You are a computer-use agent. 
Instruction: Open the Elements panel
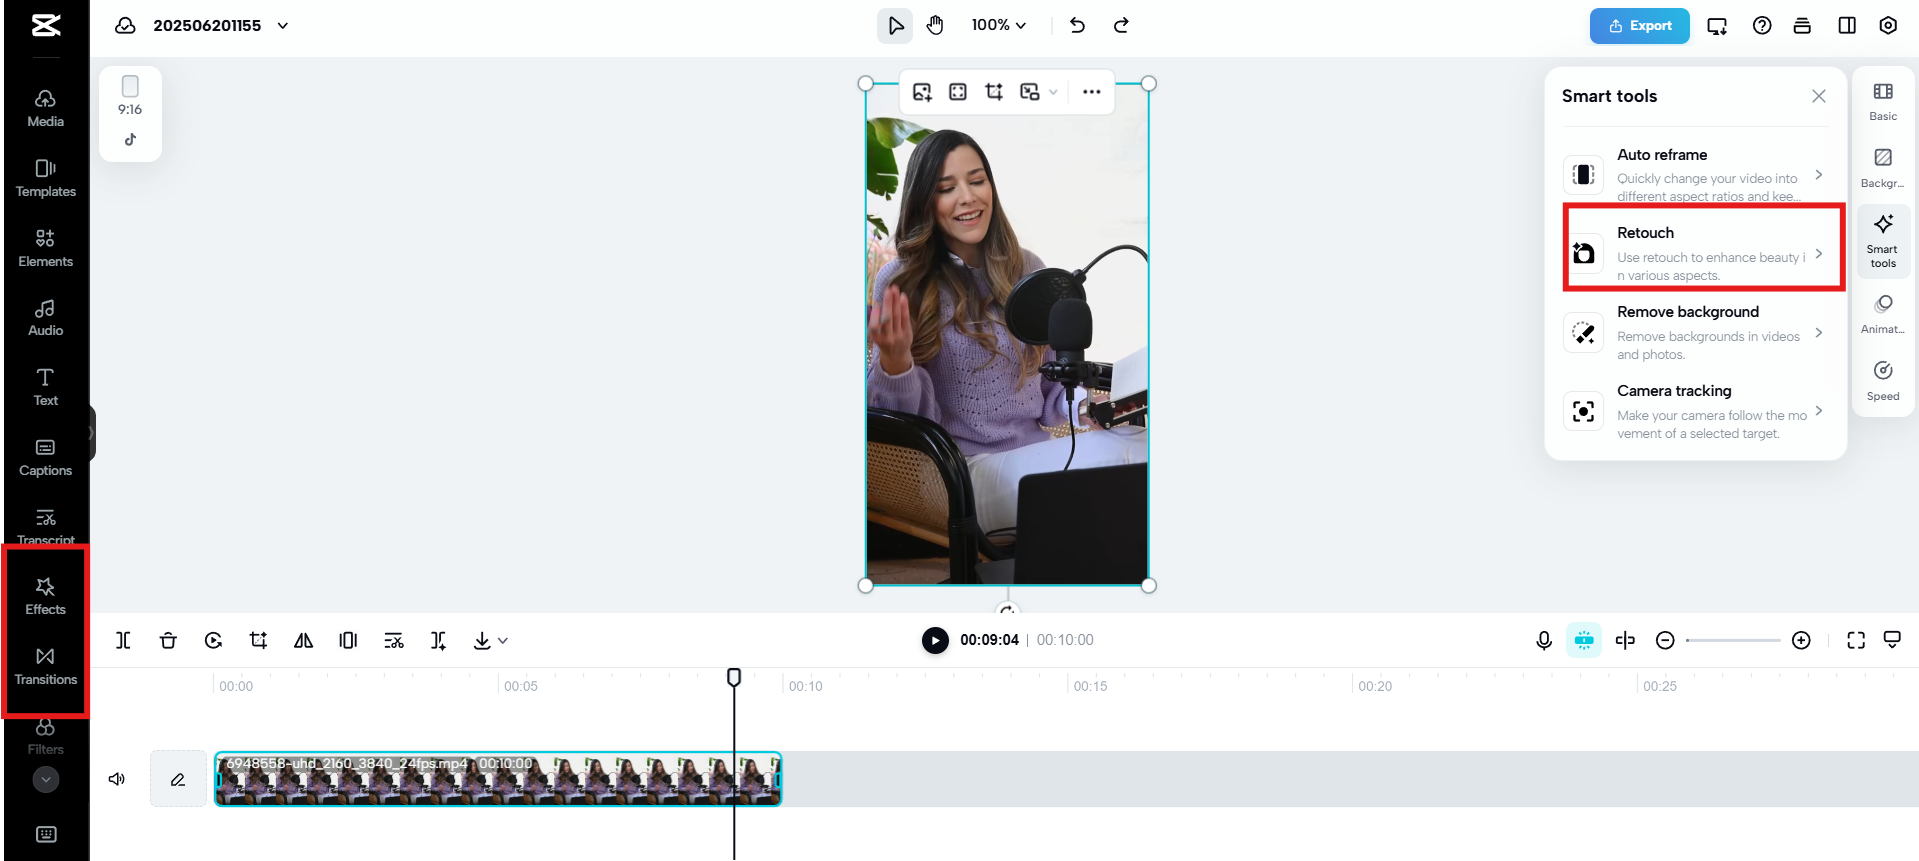point(45,248)
